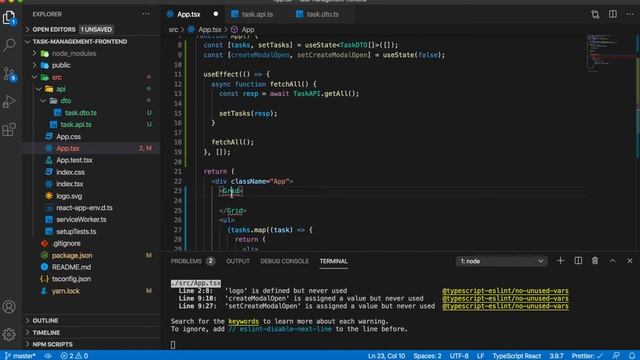Kill terminal with trash icon

point(595,261)
